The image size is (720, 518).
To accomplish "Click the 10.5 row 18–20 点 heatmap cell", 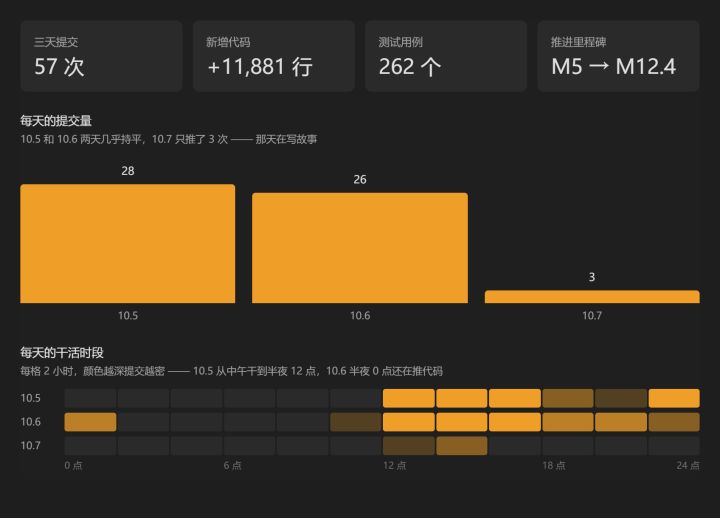I will point(568,398).
